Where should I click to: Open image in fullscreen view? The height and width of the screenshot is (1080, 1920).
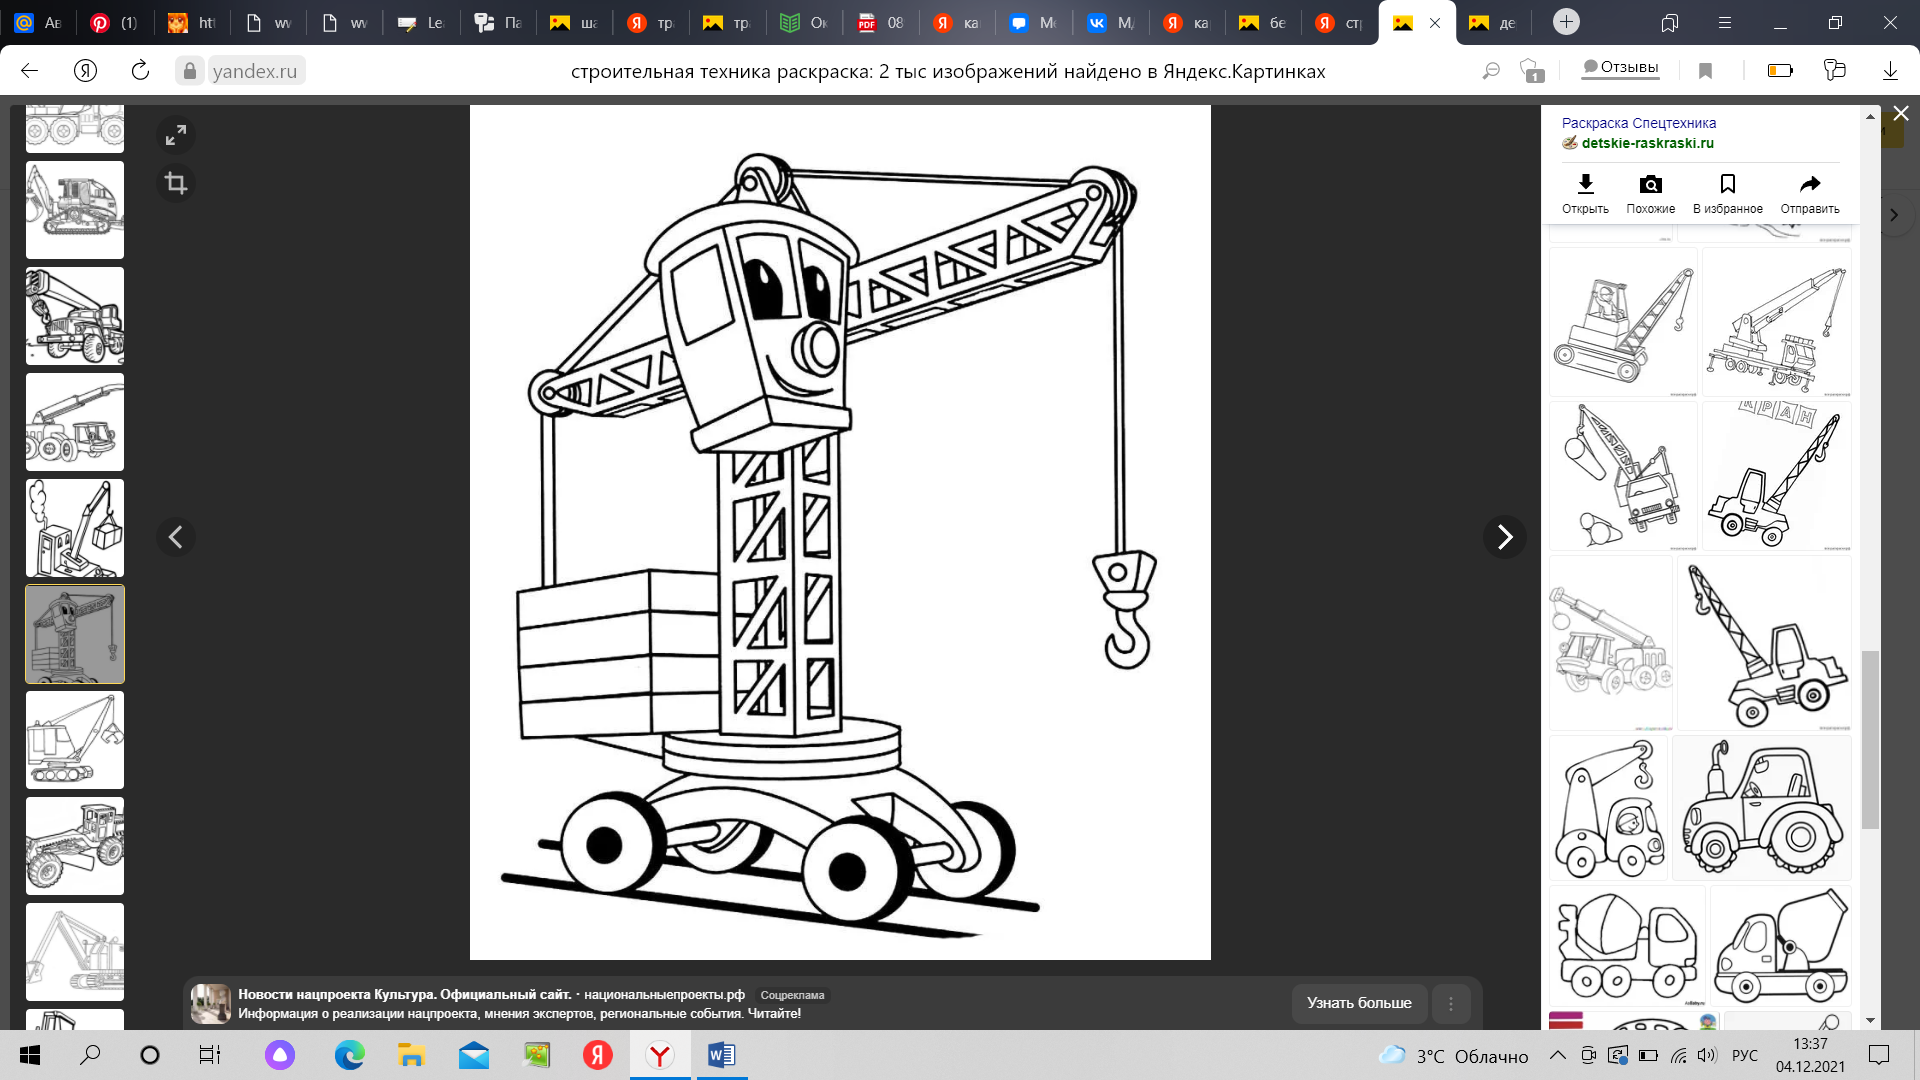pos(176,135)
